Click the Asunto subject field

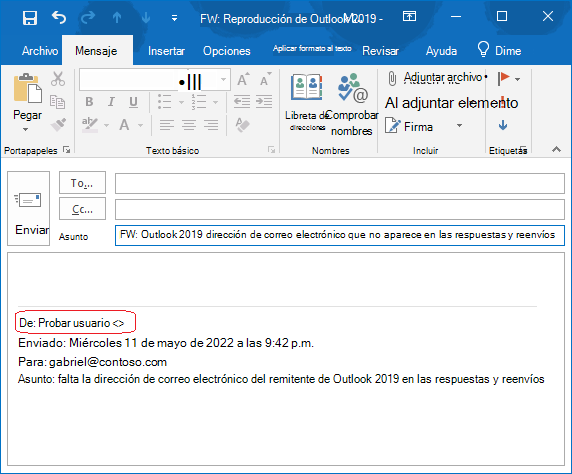coord(340,235)
